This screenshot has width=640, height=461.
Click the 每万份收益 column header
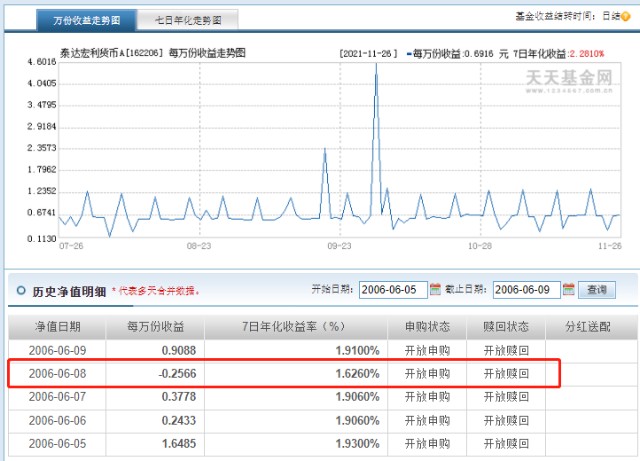pos(155,327)
